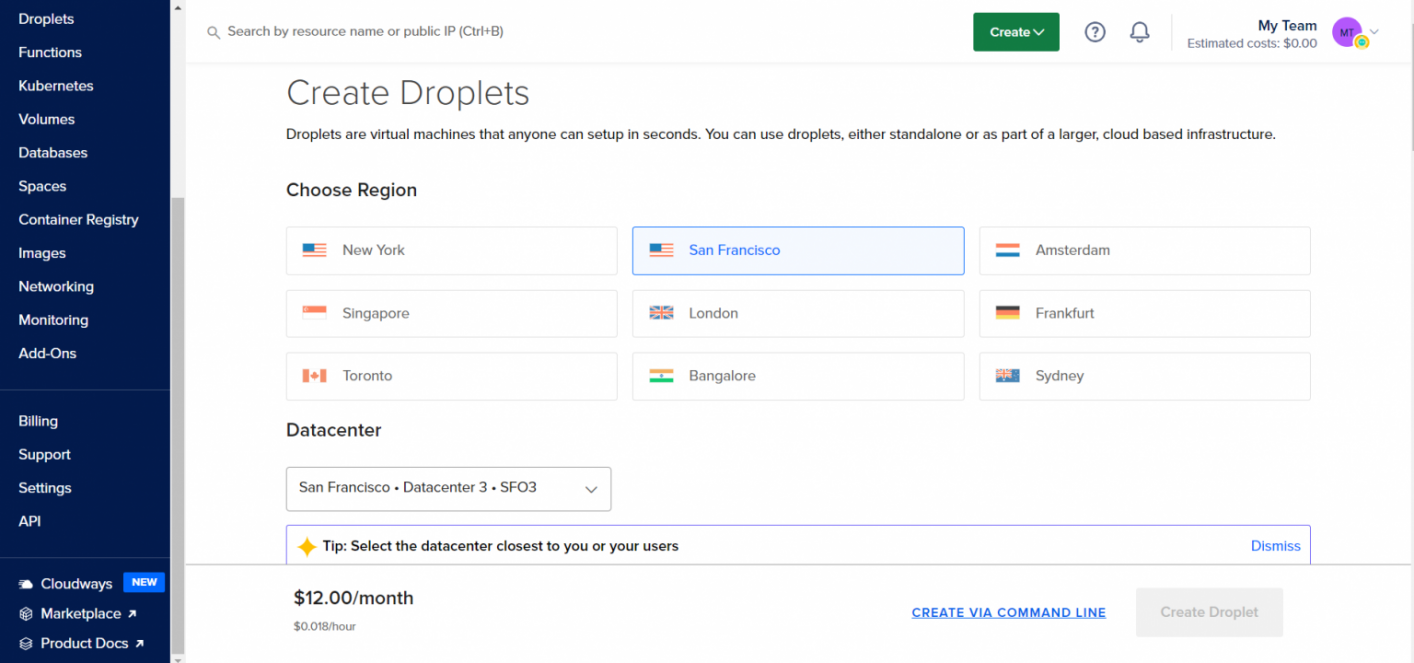The width and height of the screenshot is (1414, 663).
Task: Dismiss the datacenter tip
Action: (1276, 546)
